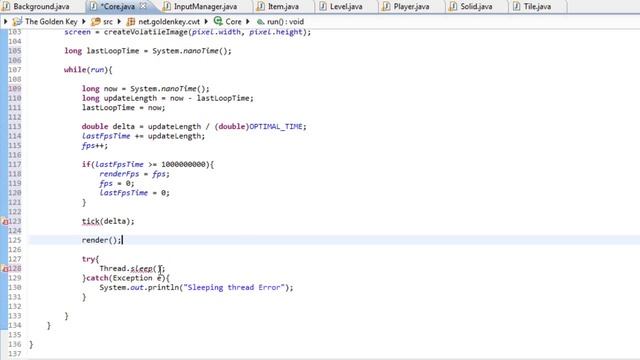Image resolution: width=640 pixels, height=360 pixels.
Task: Click the src source folder icon
Action: (96, 21)
